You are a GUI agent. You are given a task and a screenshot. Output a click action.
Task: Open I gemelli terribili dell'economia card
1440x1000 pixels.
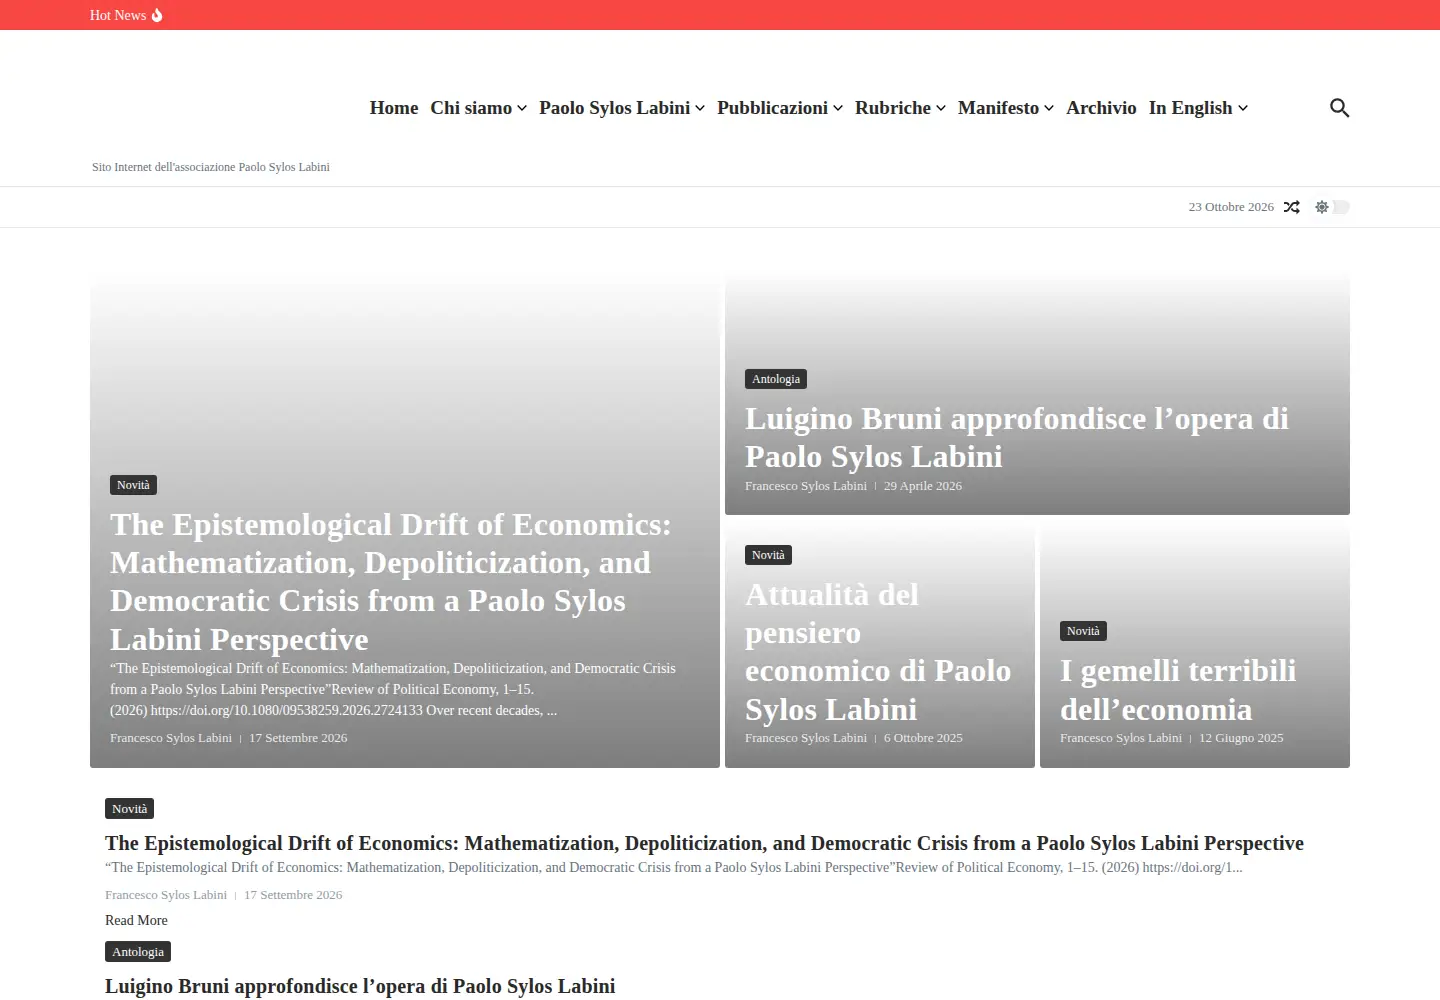tap(1178, 690)
